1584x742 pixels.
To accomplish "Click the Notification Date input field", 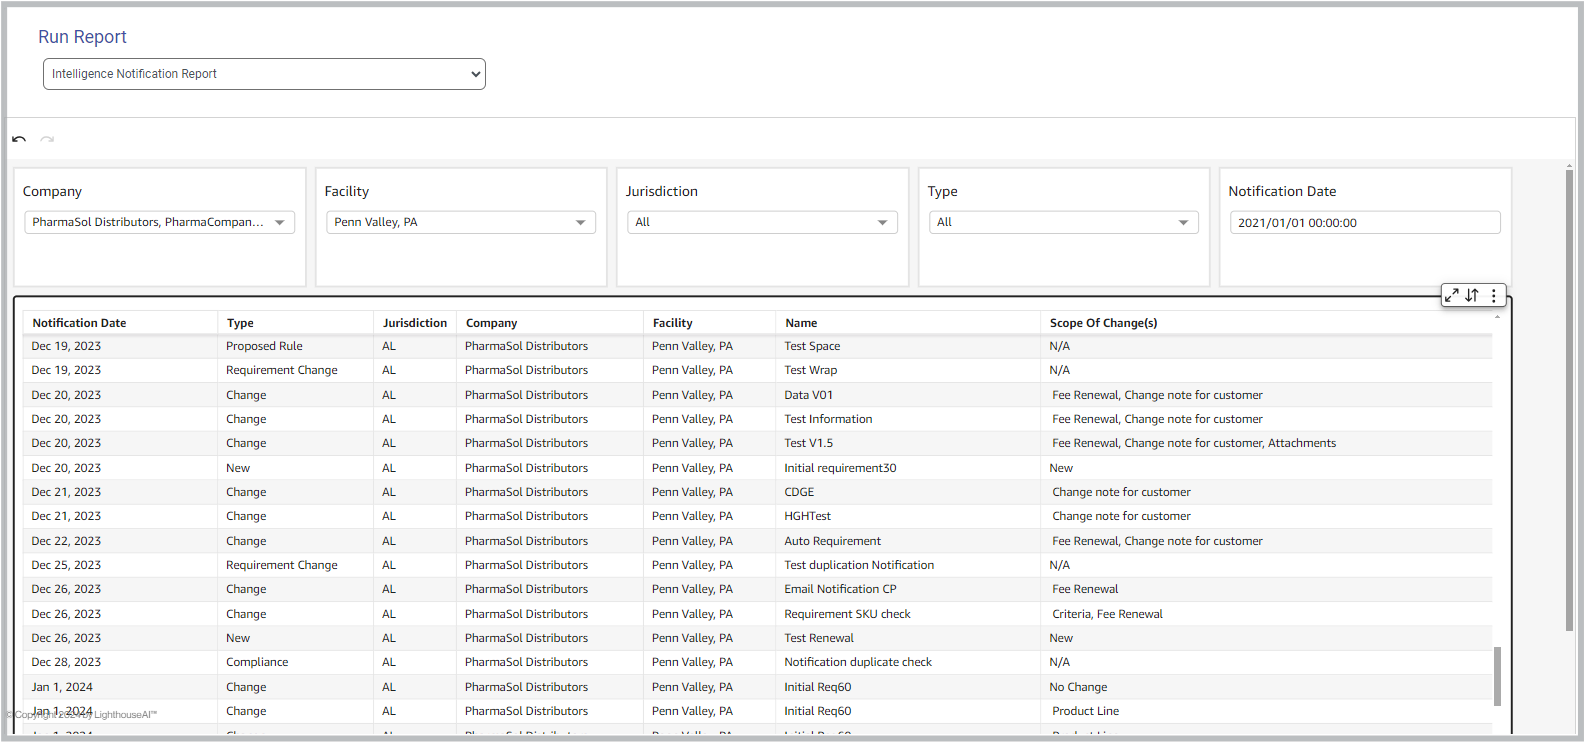I will (1365, 222).
